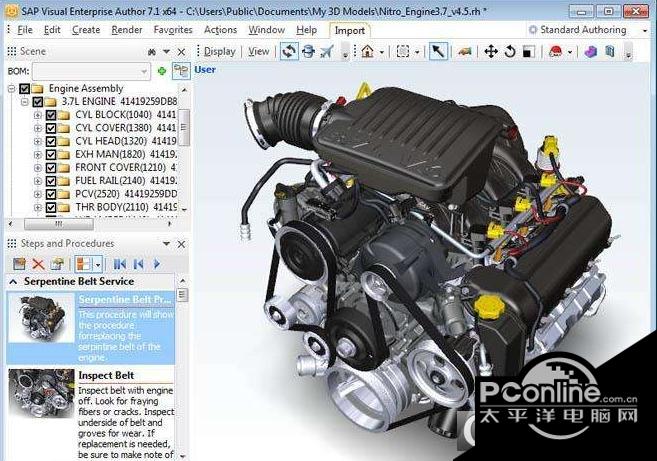Click the binoculars search icon in Scene panel
Image resolution: width=657 pixels, height=461 pixels.
[x=152, y=52]
